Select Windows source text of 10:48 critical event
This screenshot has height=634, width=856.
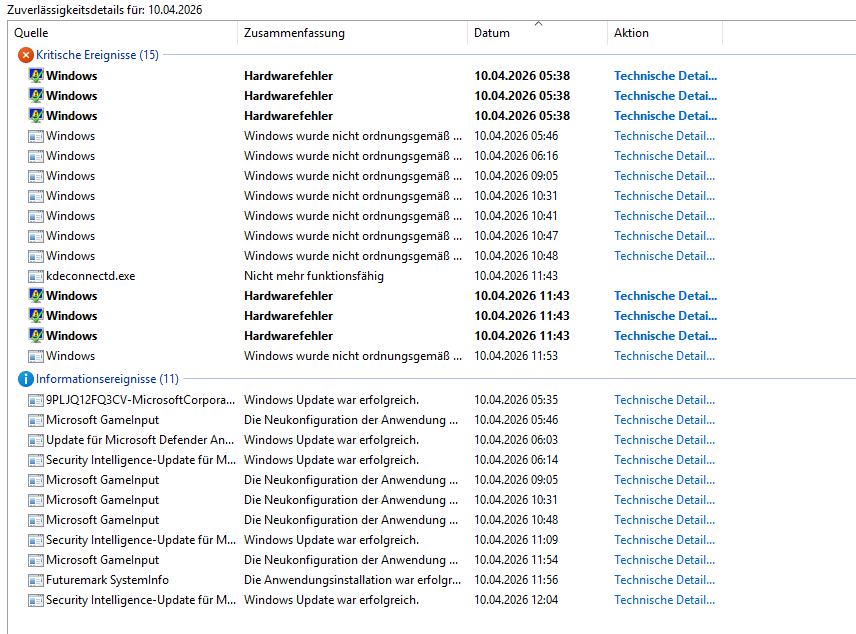tap(70, 256)
